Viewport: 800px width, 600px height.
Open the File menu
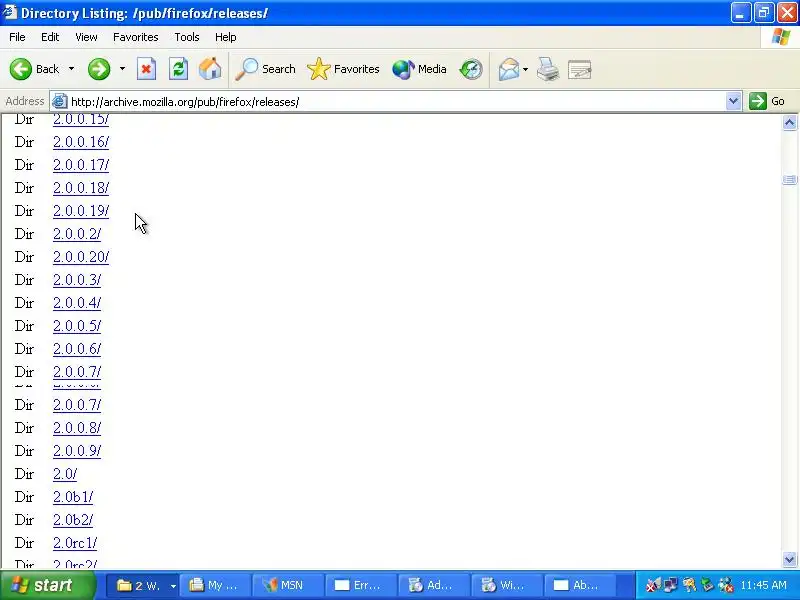pos(17,37)
